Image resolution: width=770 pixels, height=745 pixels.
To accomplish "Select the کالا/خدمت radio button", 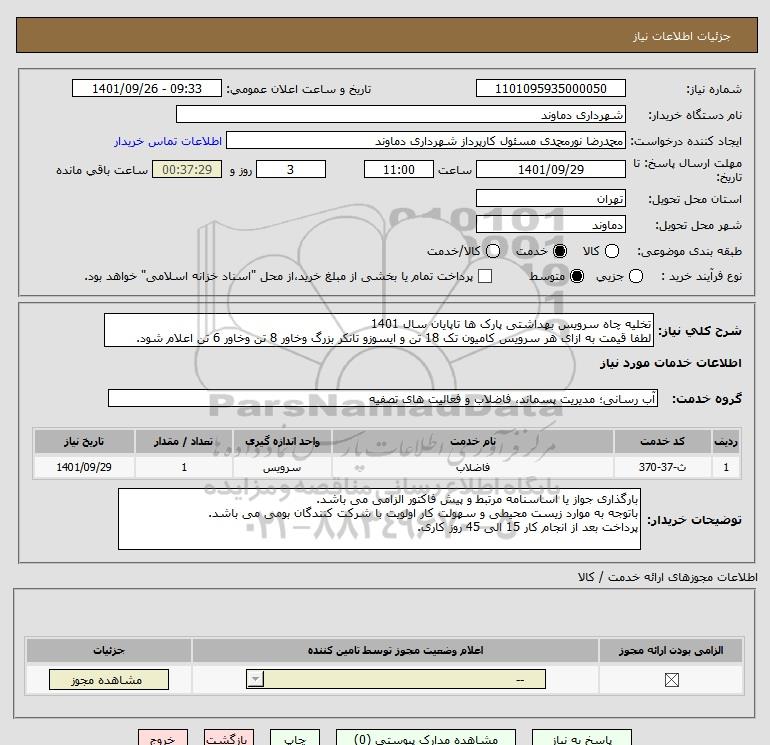I will point(493,251).
